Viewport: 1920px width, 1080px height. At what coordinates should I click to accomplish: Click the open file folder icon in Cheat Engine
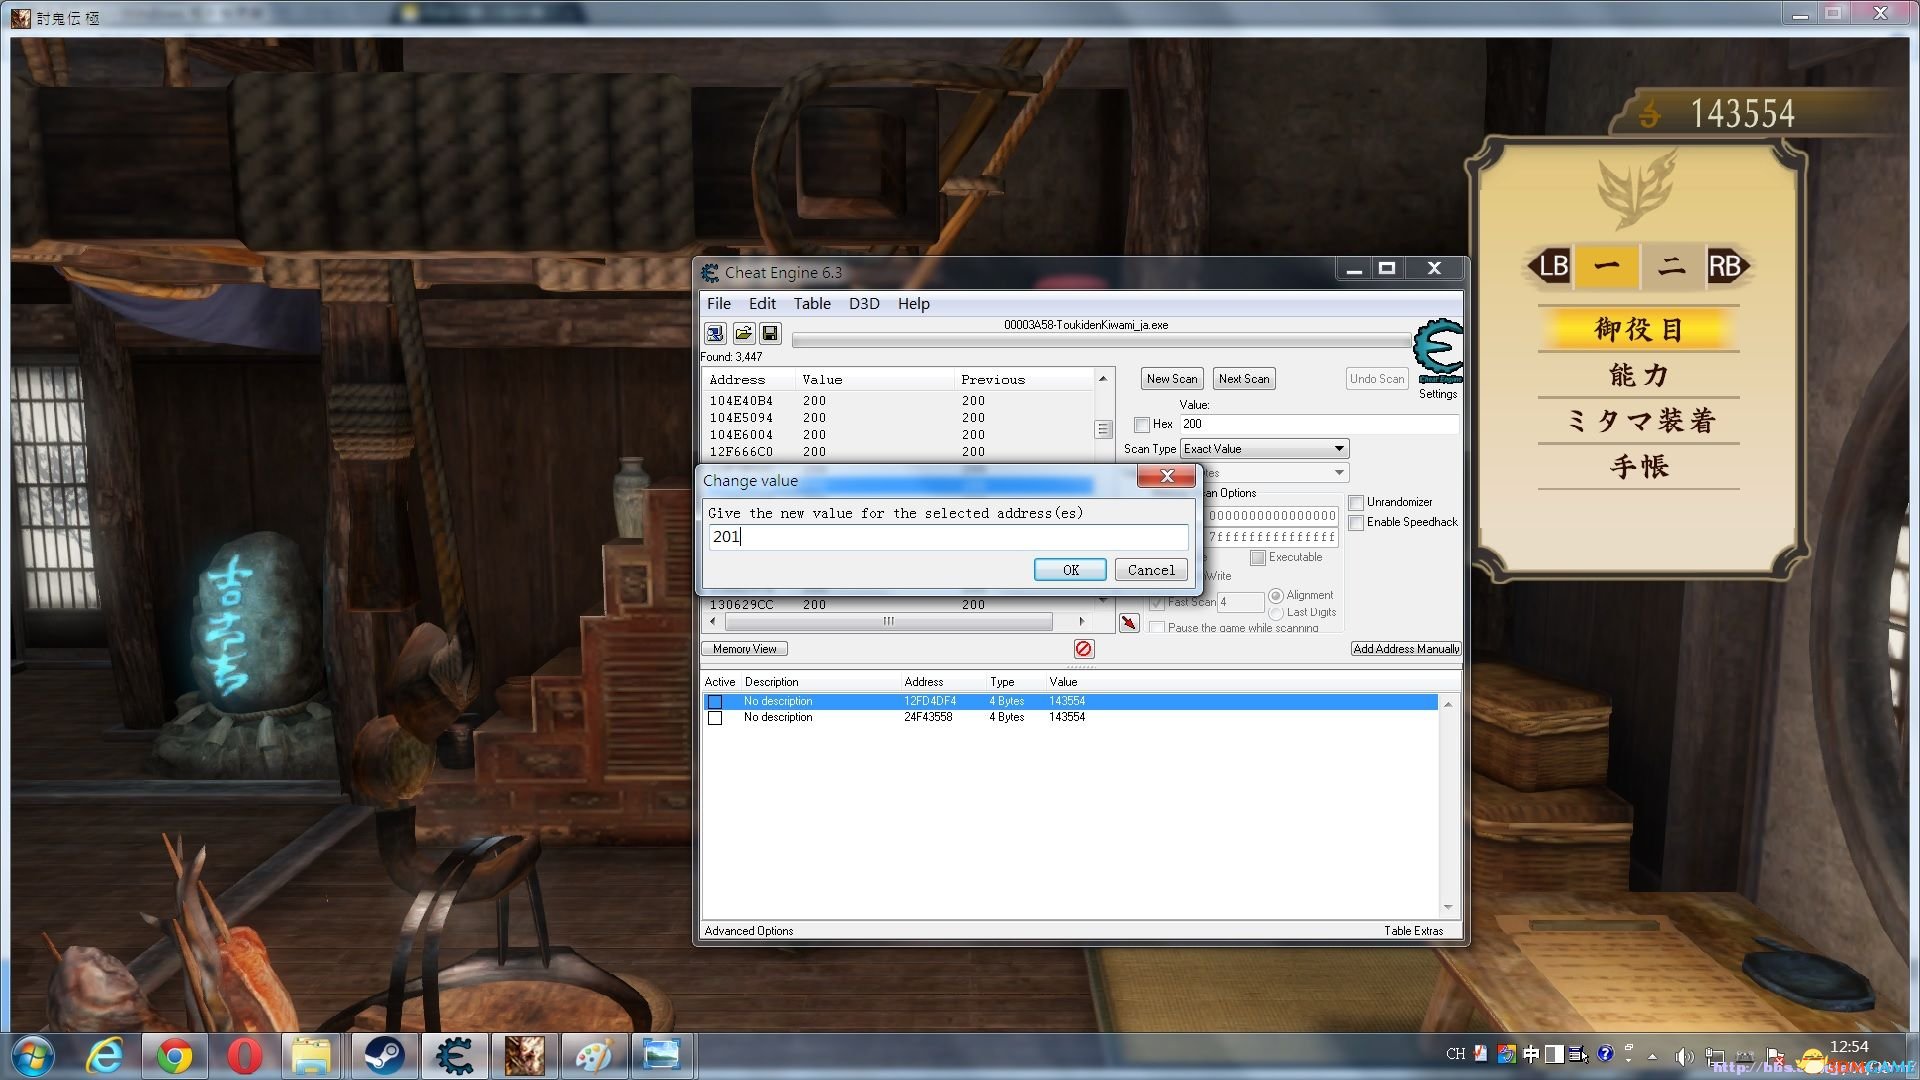point(743,333)
